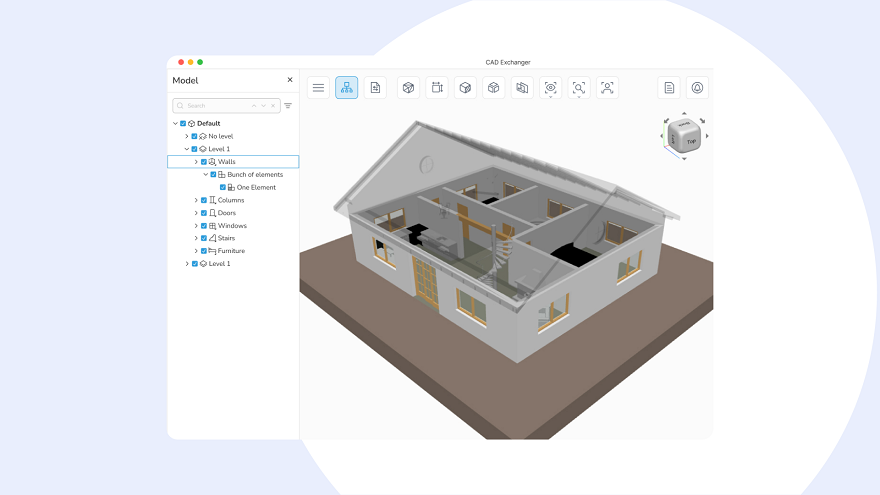Collapse the Bunch of elements node
880x495 pixels.
tap(205, 175)
